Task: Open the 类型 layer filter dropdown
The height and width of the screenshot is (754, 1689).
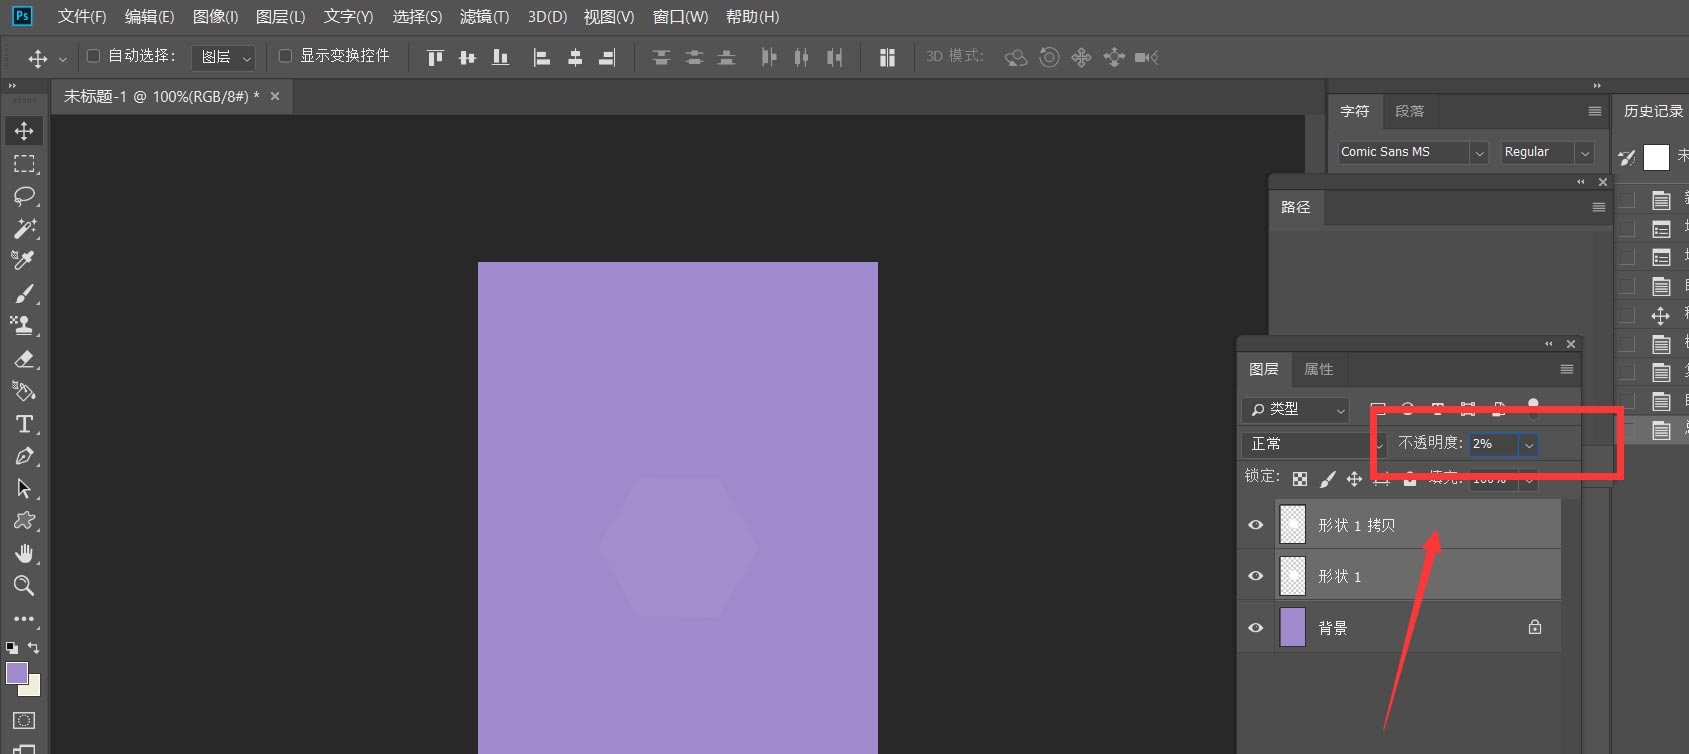Action: pyautogui.click(x=1296, y=410)
